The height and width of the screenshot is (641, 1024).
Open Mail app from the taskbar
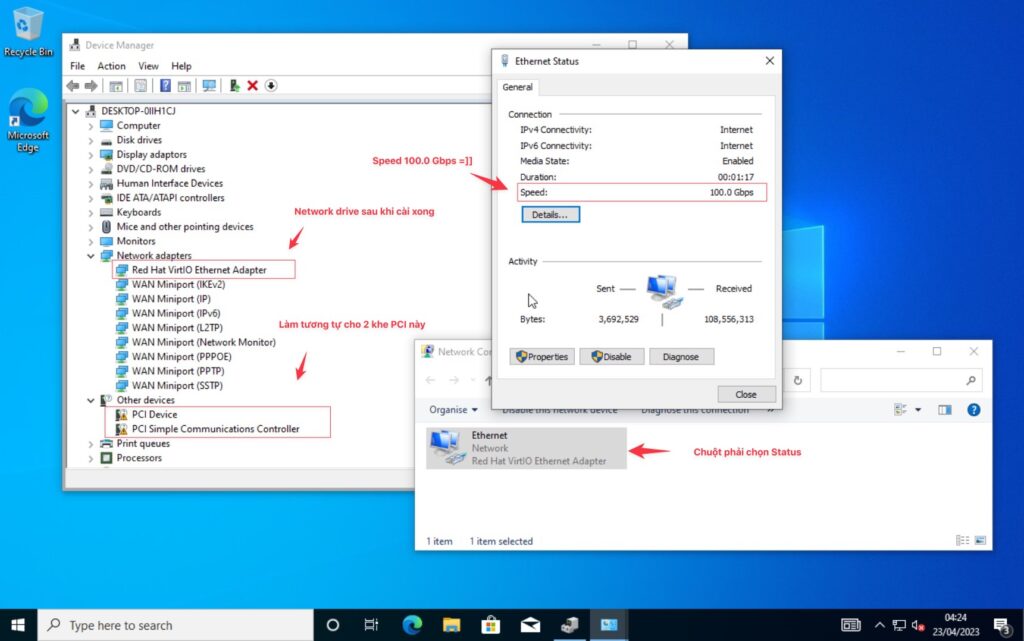pyautogui.click(x=530, y=625)
